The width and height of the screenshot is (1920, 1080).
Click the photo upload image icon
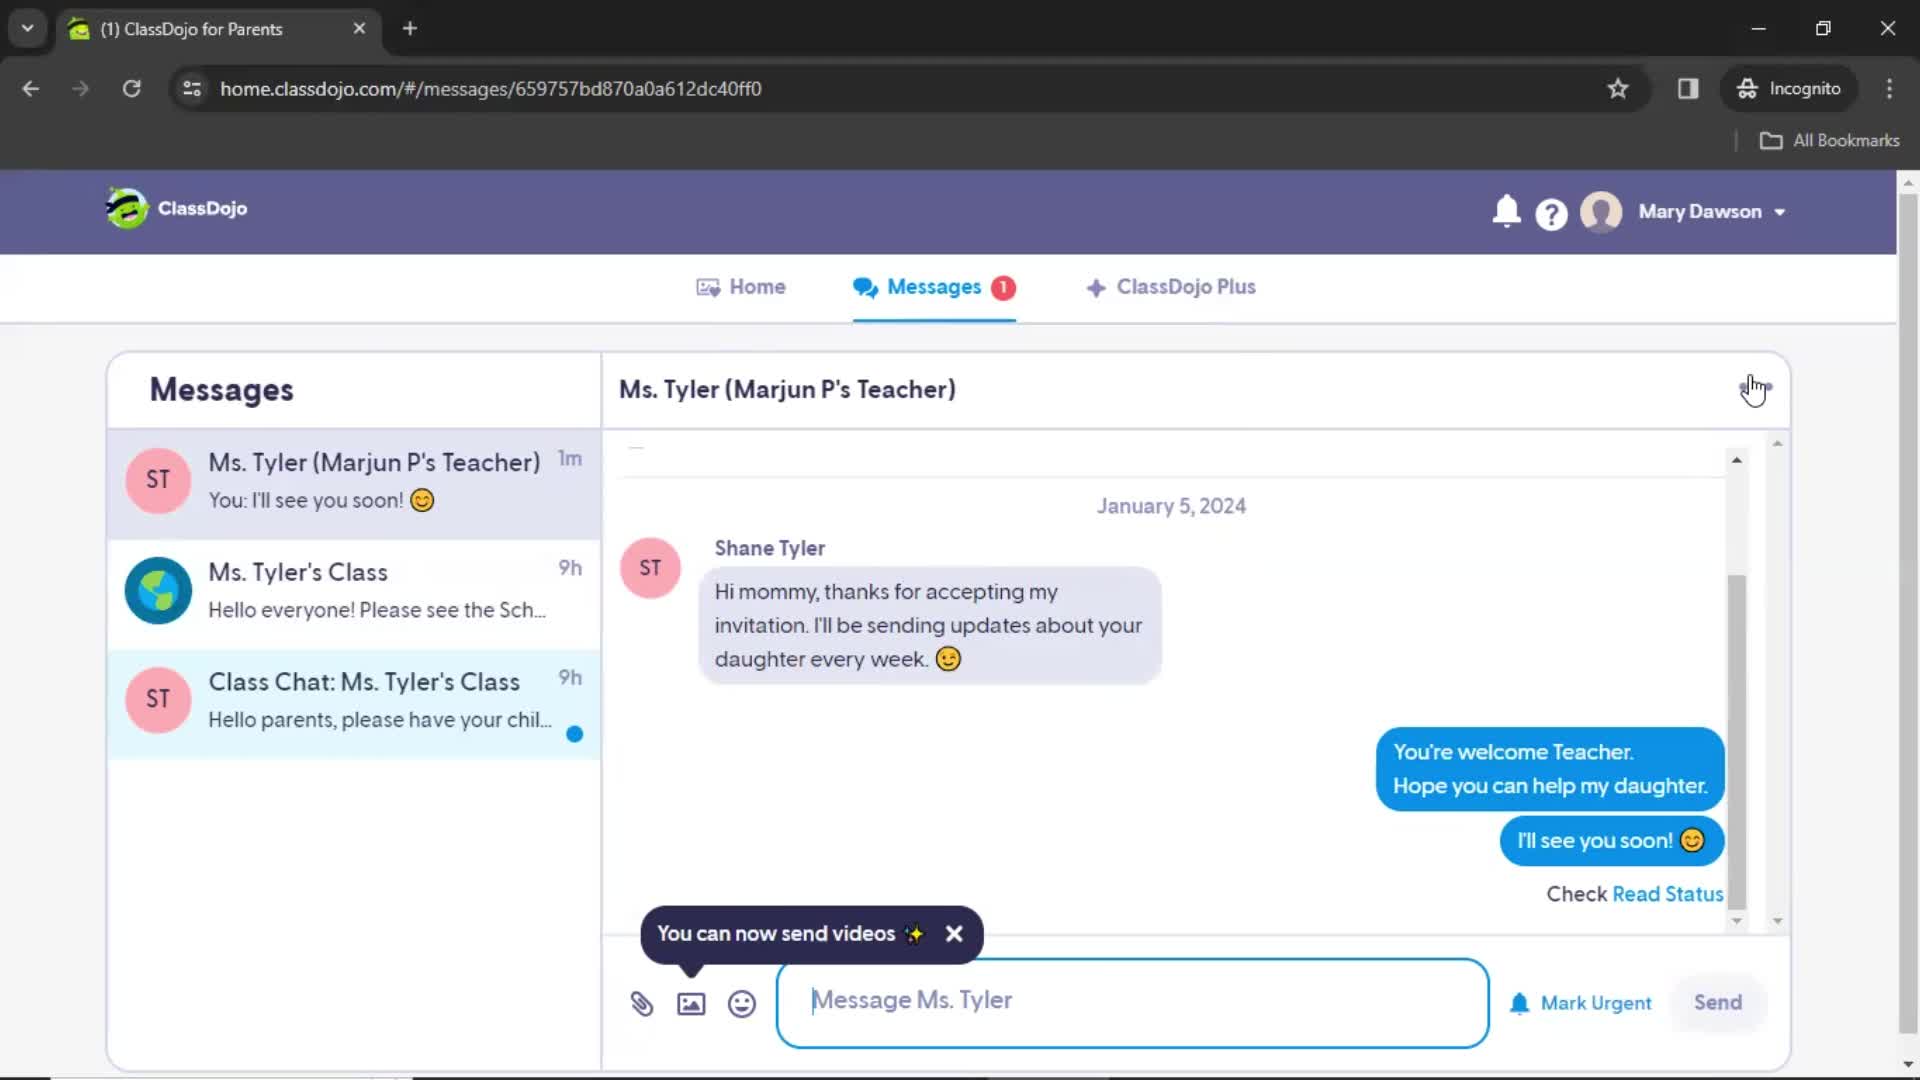click(691, 1003)
